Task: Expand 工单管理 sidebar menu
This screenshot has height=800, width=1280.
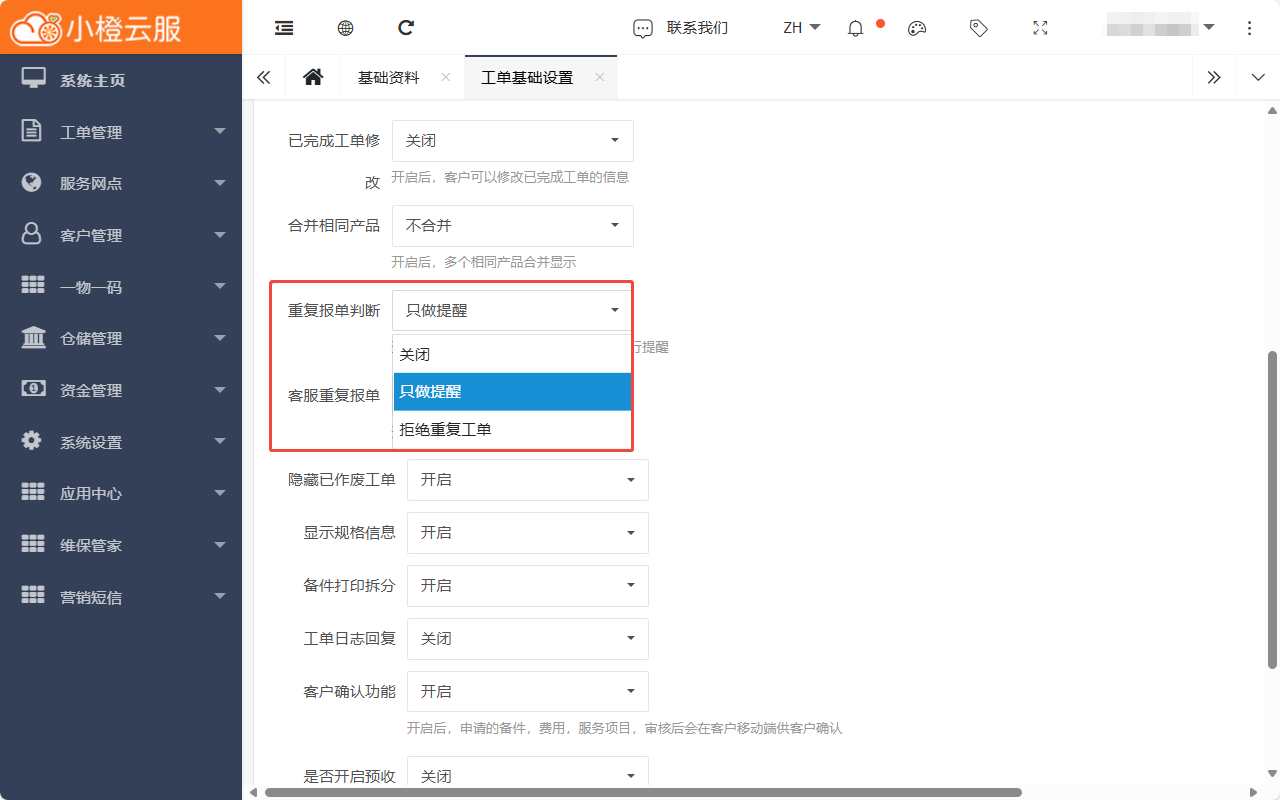Action: [x=120, y=132]
